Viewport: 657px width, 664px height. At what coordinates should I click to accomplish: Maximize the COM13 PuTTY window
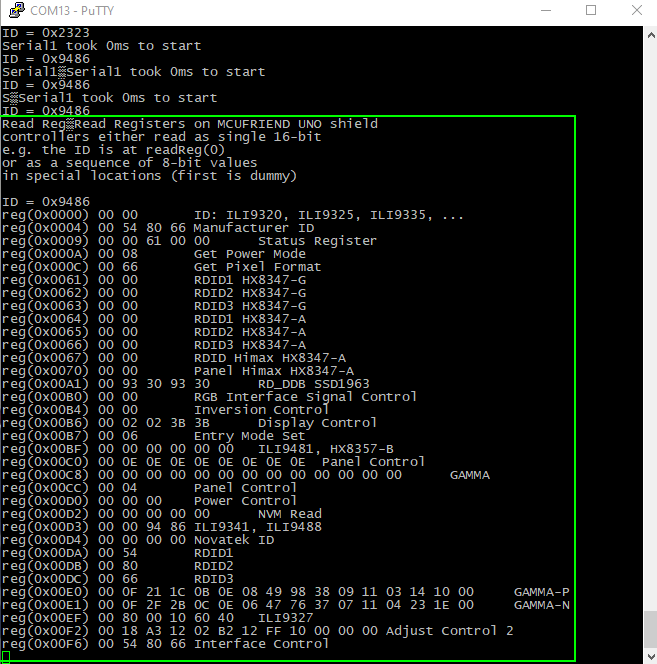click(591, 10)
